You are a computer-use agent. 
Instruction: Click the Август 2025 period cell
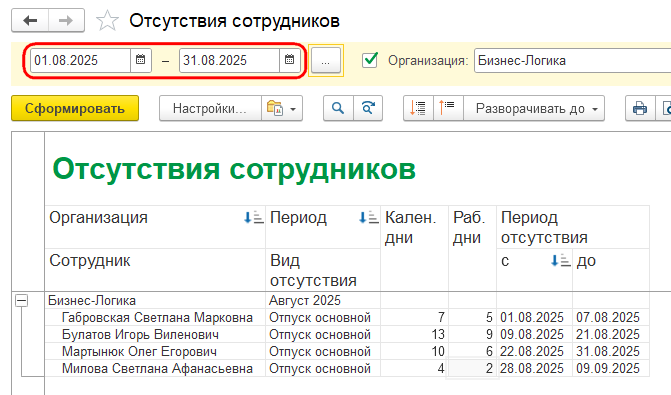coord(323,300)
